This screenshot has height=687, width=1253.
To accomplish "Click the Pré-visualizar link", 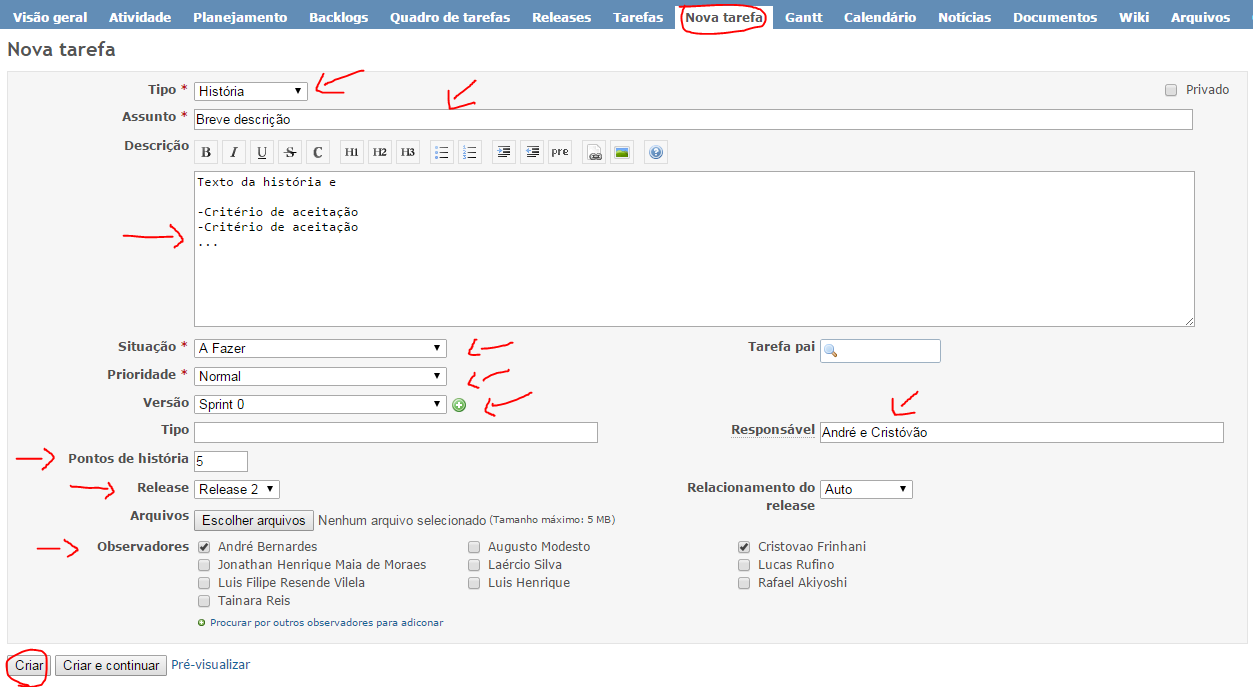I will pos(210,665).
